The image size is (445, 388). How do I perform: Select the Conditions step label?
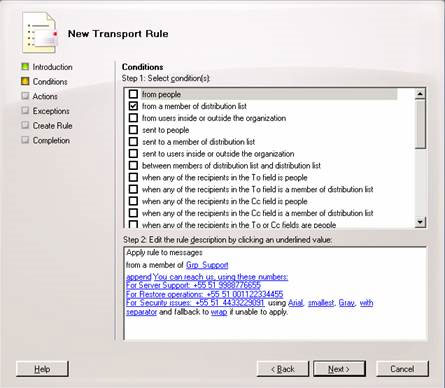tap(50, 82)
